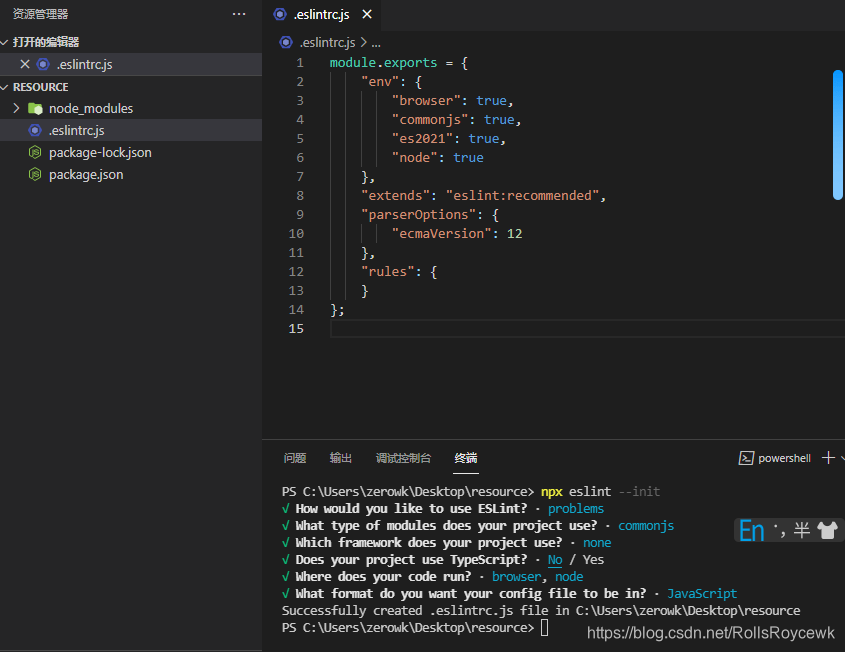Image resolution: width=845 pixels, height=652 pixels.
Task: Click the editor vertical scrollbar
Action: 838,135
